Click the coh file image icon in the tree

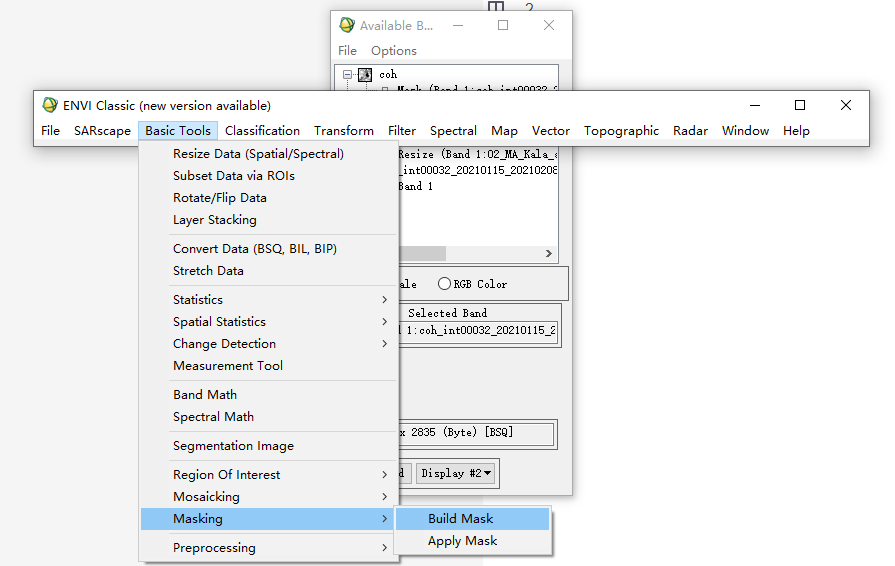(365, 75)
